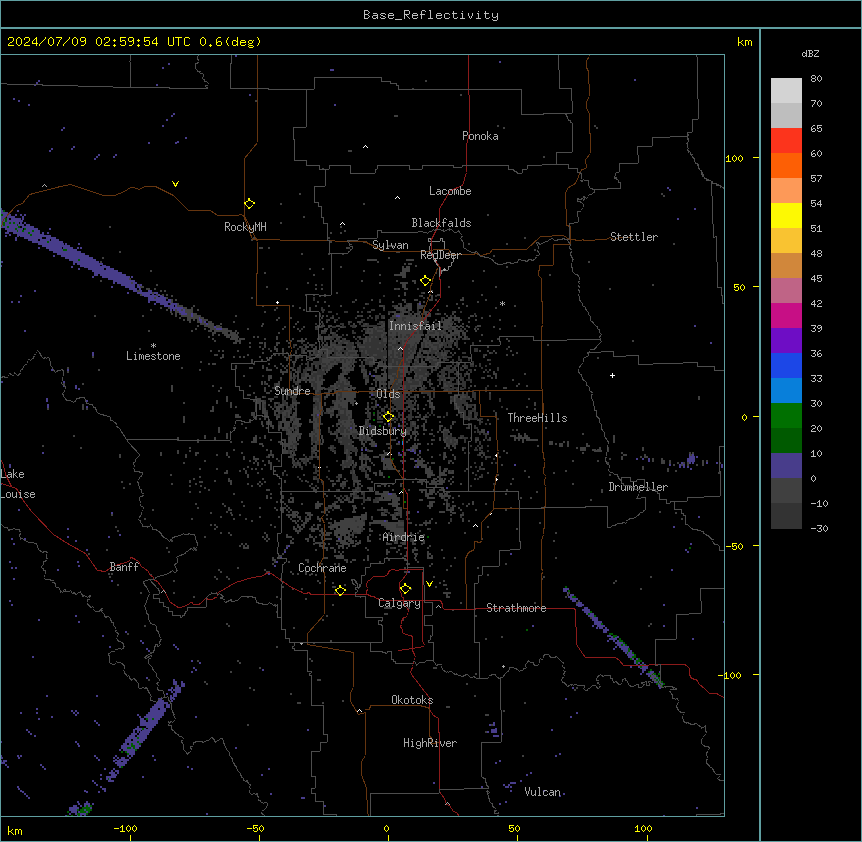Click the yellow diamond marker below RedDeer
This screenshot has height=842, width=862.
tap(426, 281)
